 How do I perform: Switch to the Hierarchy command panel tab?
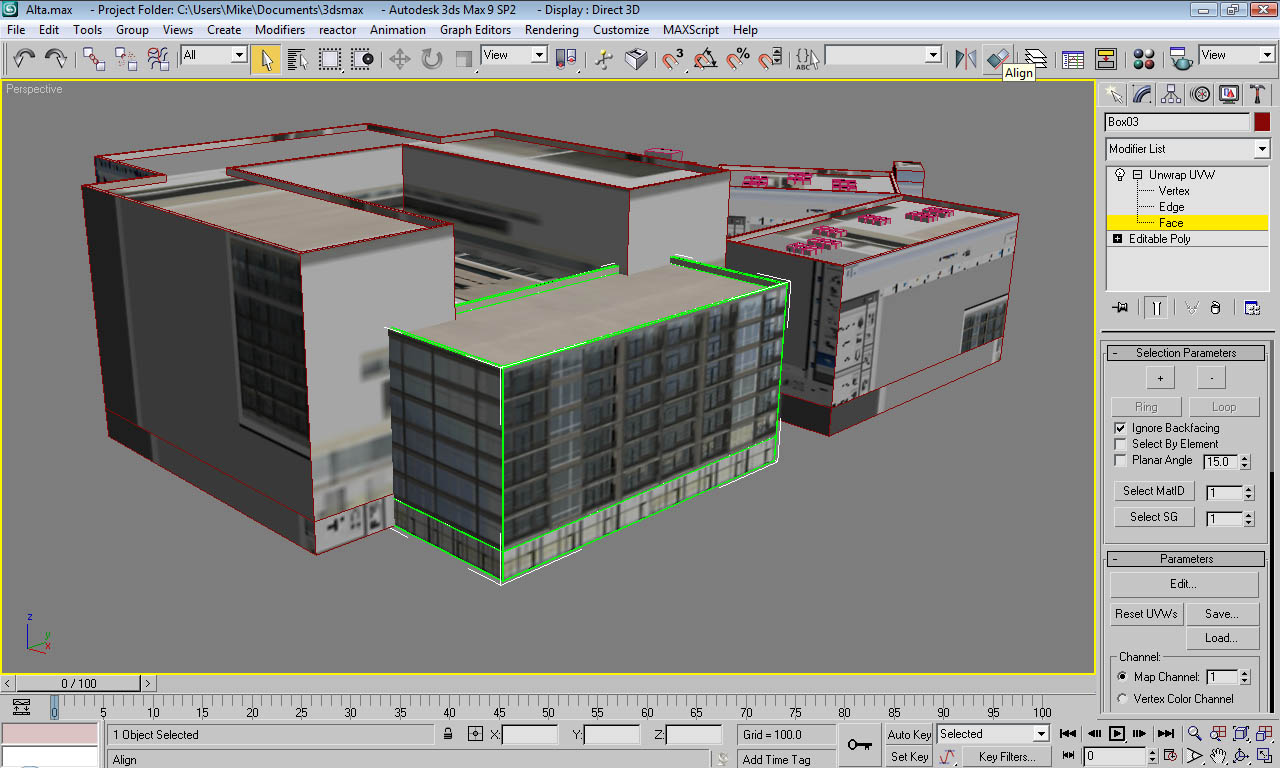(x=1171, y=94)
